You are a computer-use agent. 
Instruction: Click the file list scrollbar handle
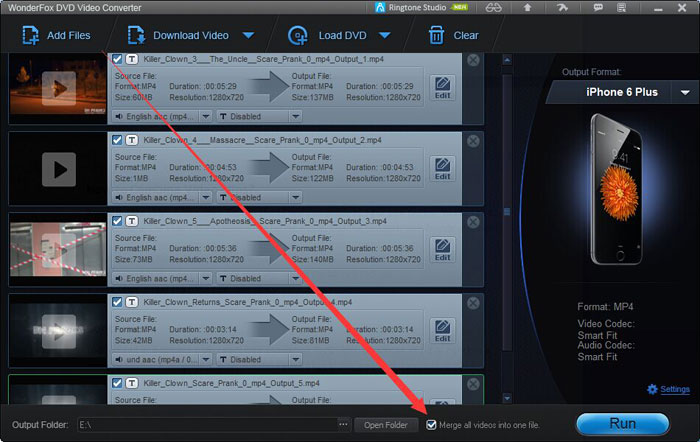(507, 211)
